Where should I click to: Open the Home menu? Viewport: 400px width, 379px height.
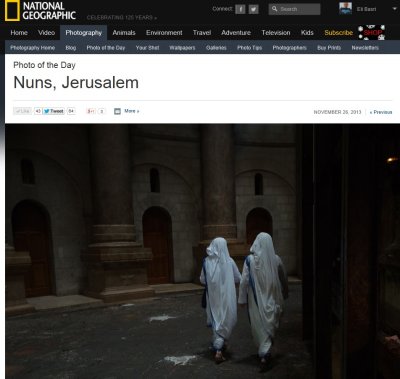pos(19,33)
